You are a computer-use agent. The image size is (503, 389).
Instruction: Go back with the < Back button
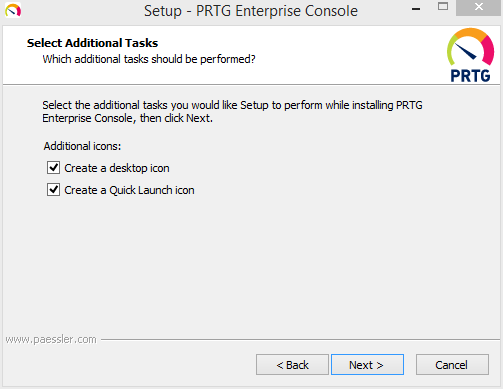pyautogui.click(x=292, y=365)
